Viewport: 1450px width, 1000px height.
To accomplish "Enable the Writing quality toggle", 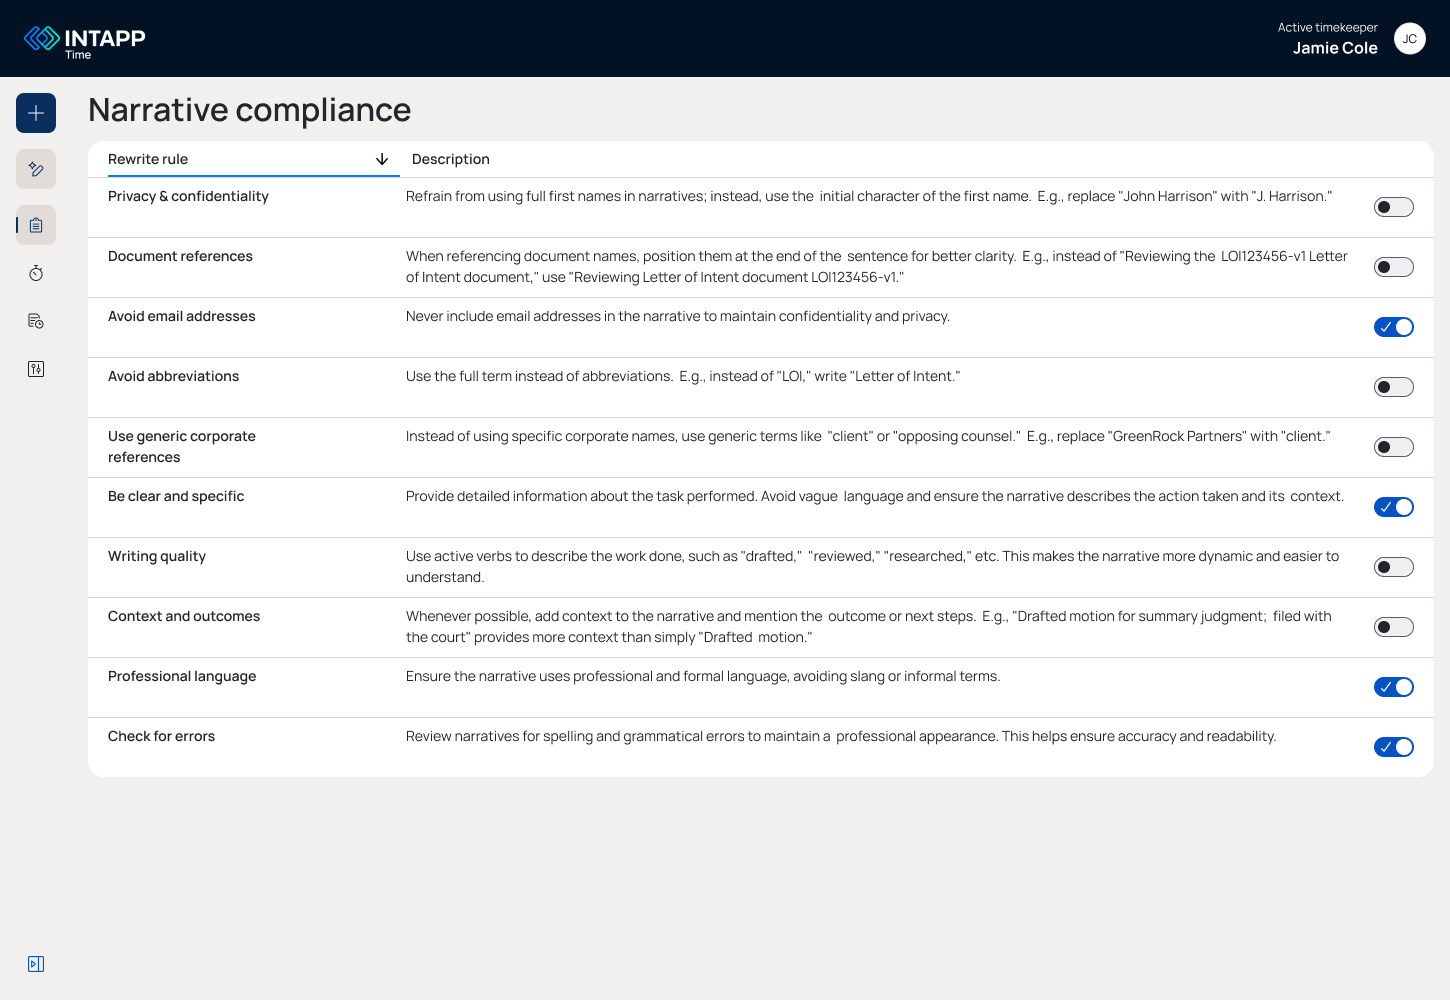I will click(x=1394, y=567).
